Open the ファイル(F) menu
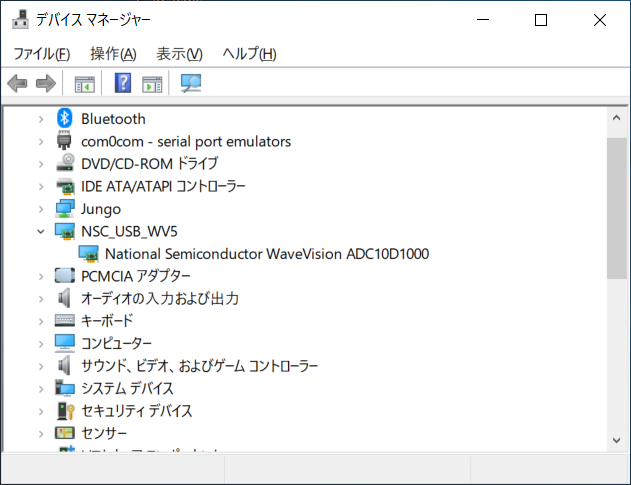 click(x=42, y=54)
